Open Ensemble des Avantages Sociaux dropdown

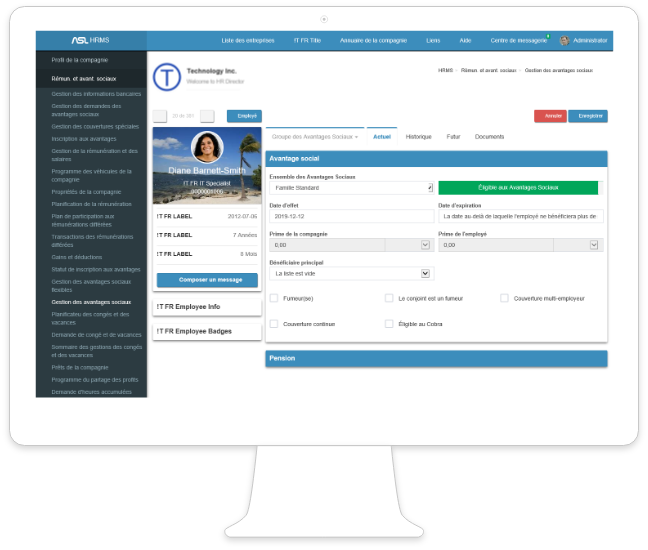point(352,188)
